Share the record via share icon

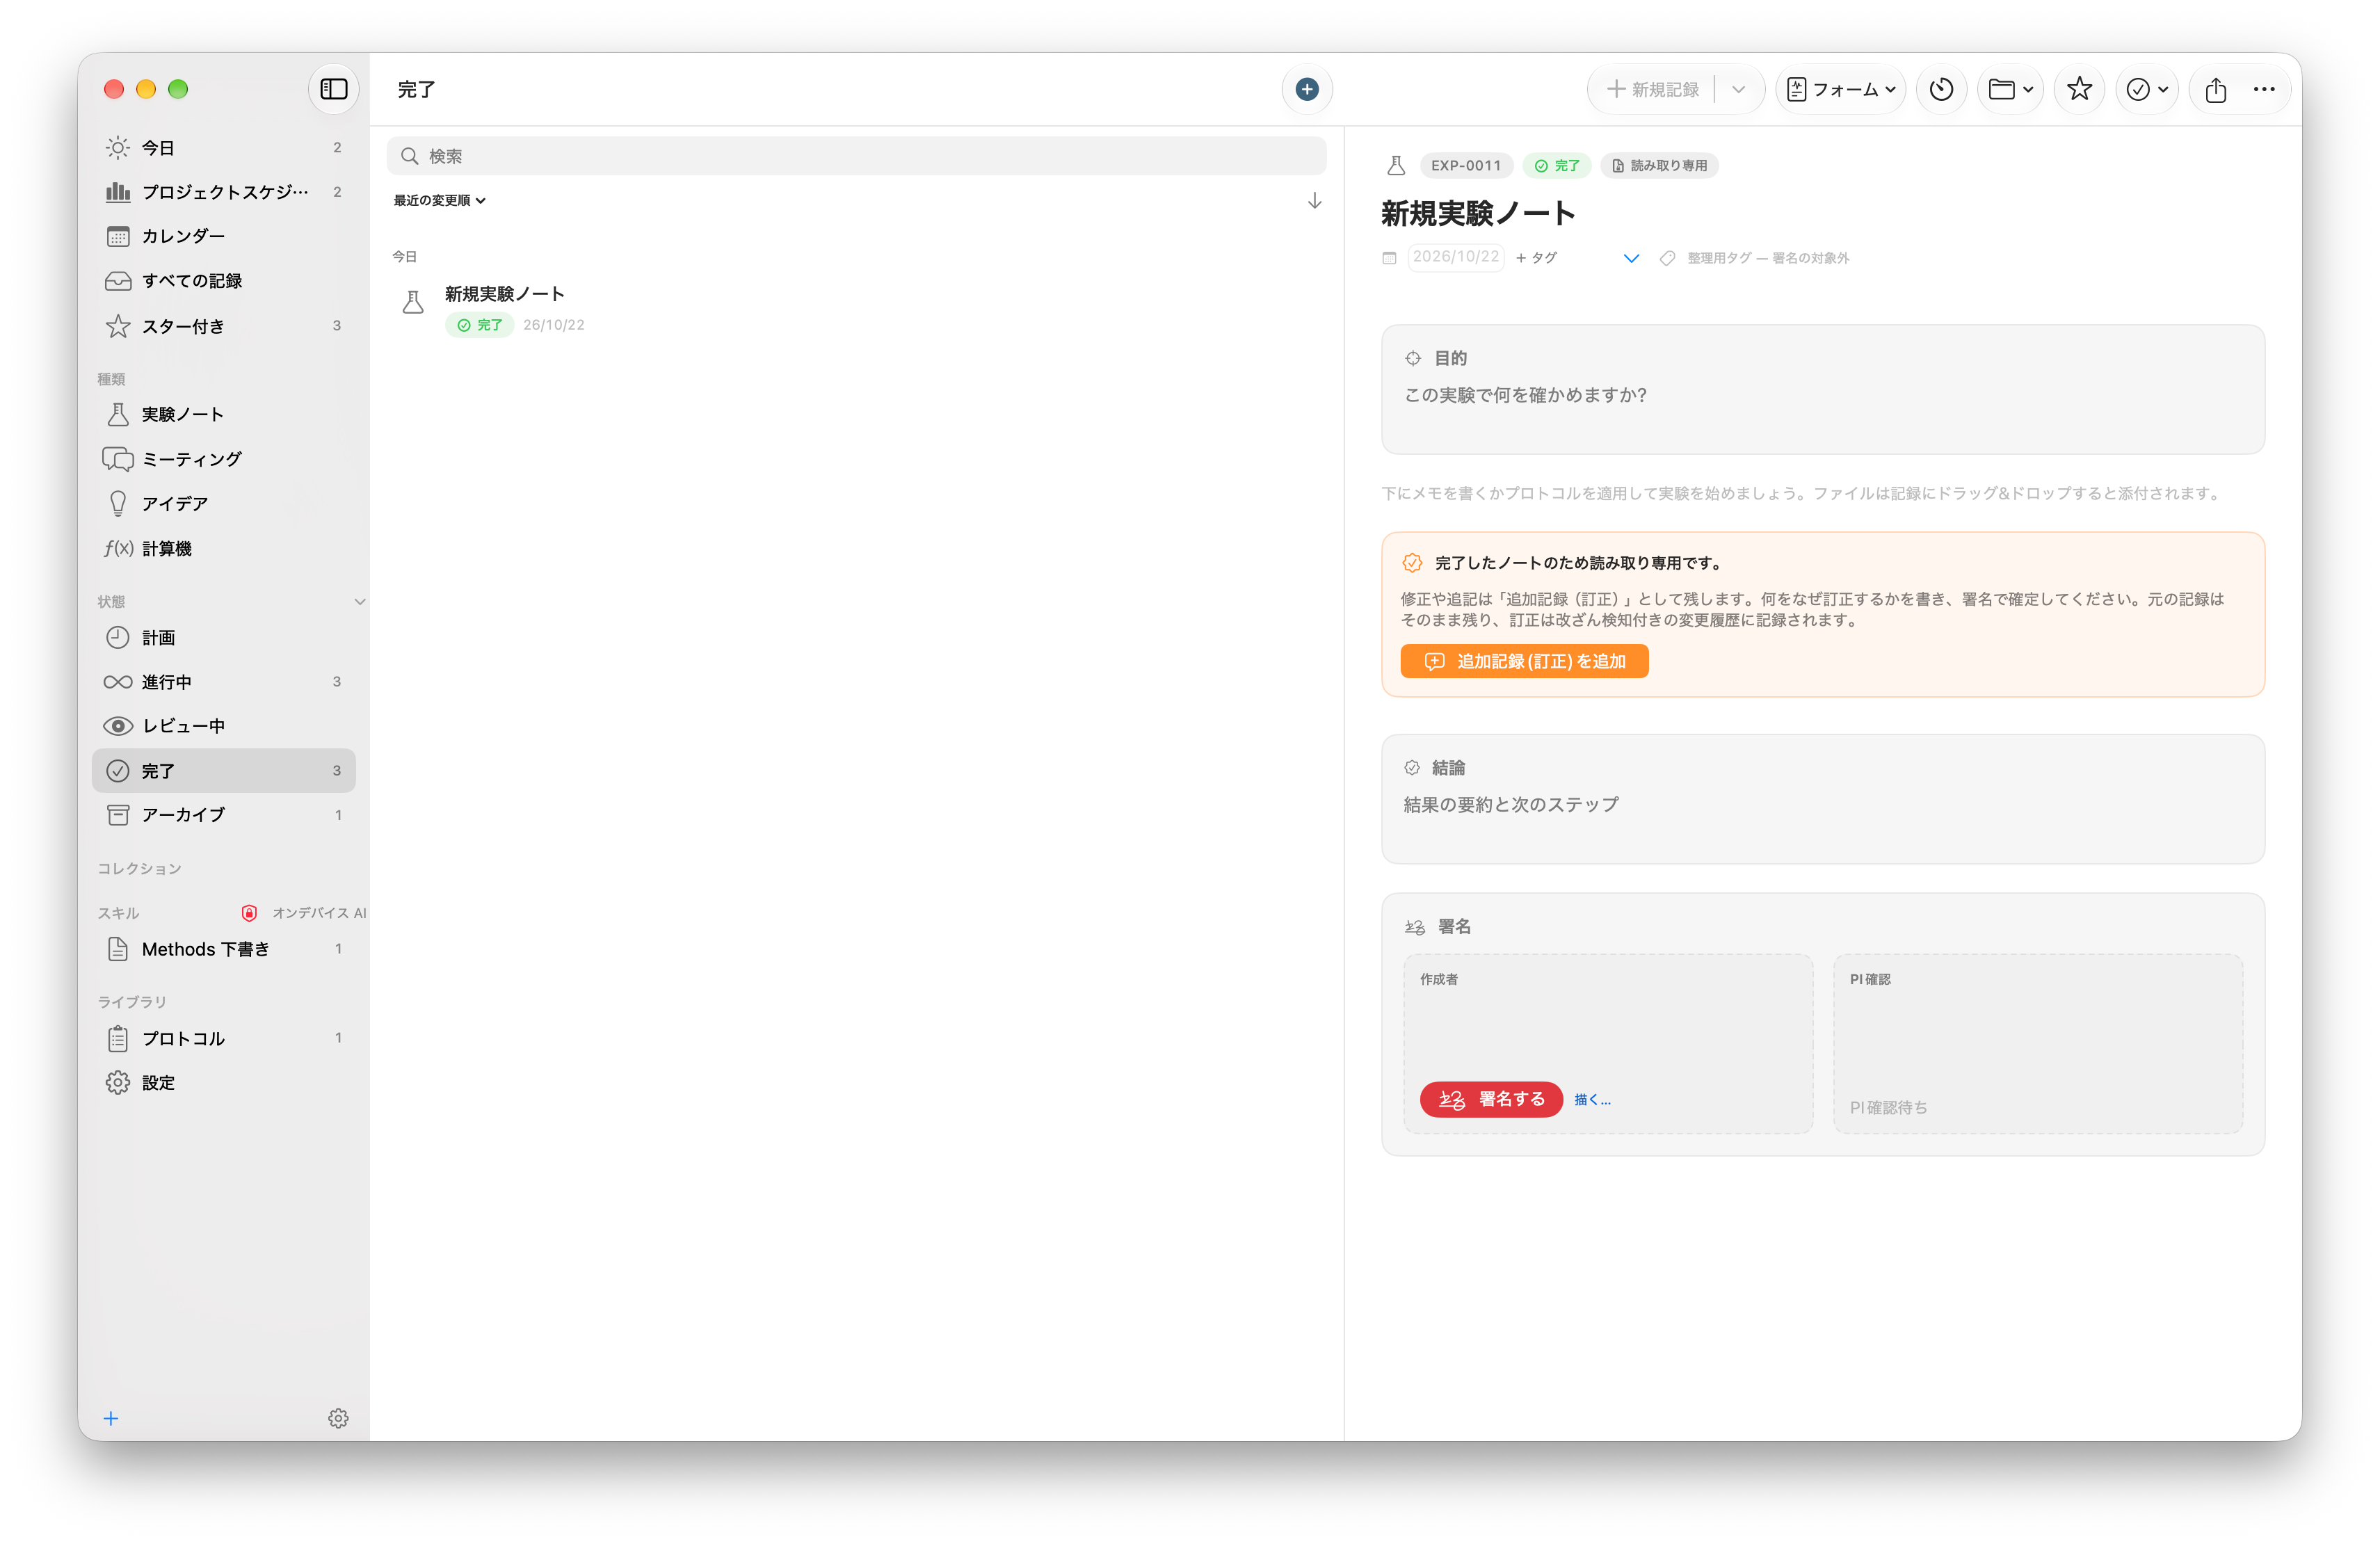(2215, 90)
